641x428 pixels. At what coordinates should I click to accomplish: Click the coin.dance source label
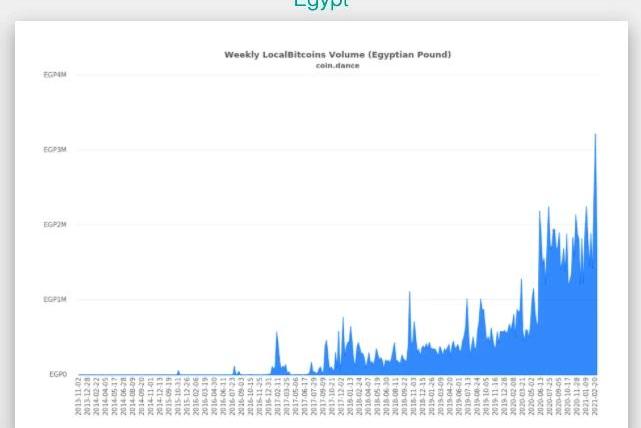pos(337,65)
